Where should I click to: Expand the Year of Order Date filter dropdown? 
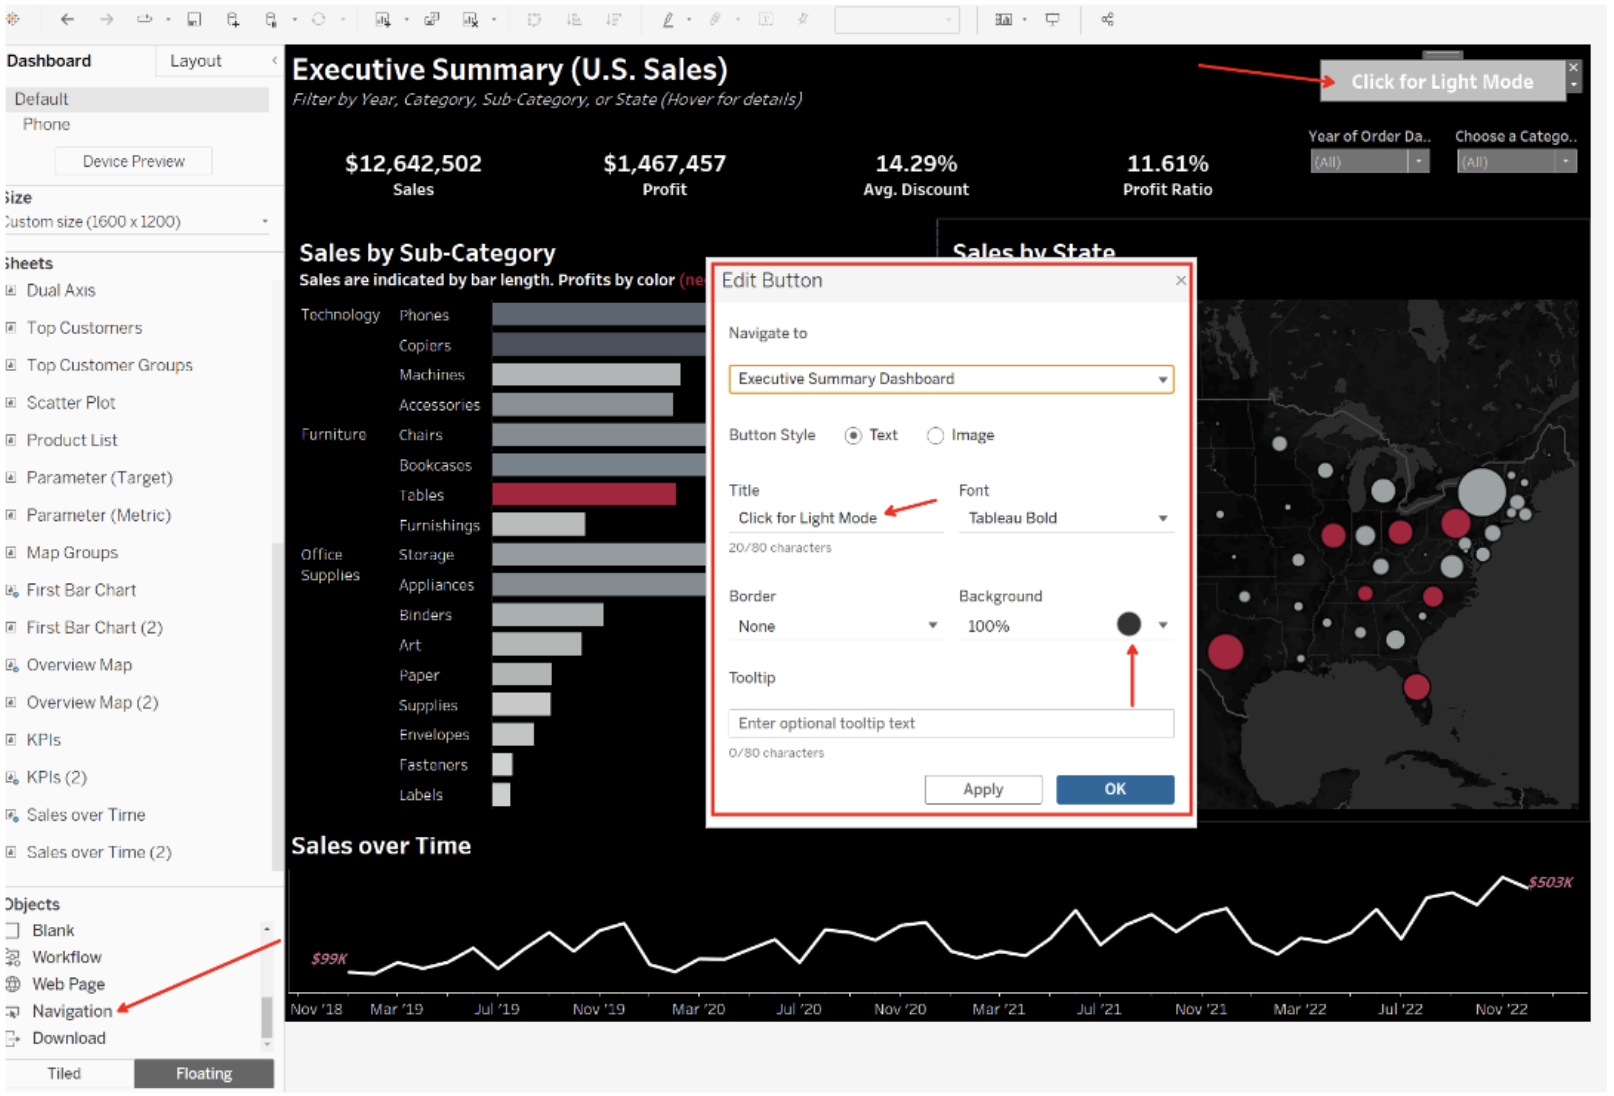coord(1418,161)
